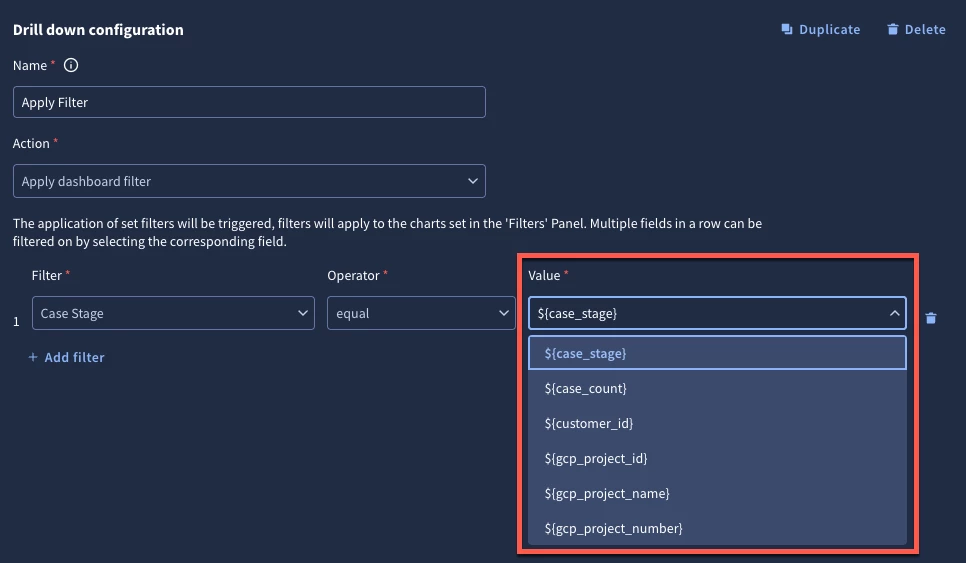Click the Delete button label
The width and height of the screenshot is (966, 563).
pos(925,29)
